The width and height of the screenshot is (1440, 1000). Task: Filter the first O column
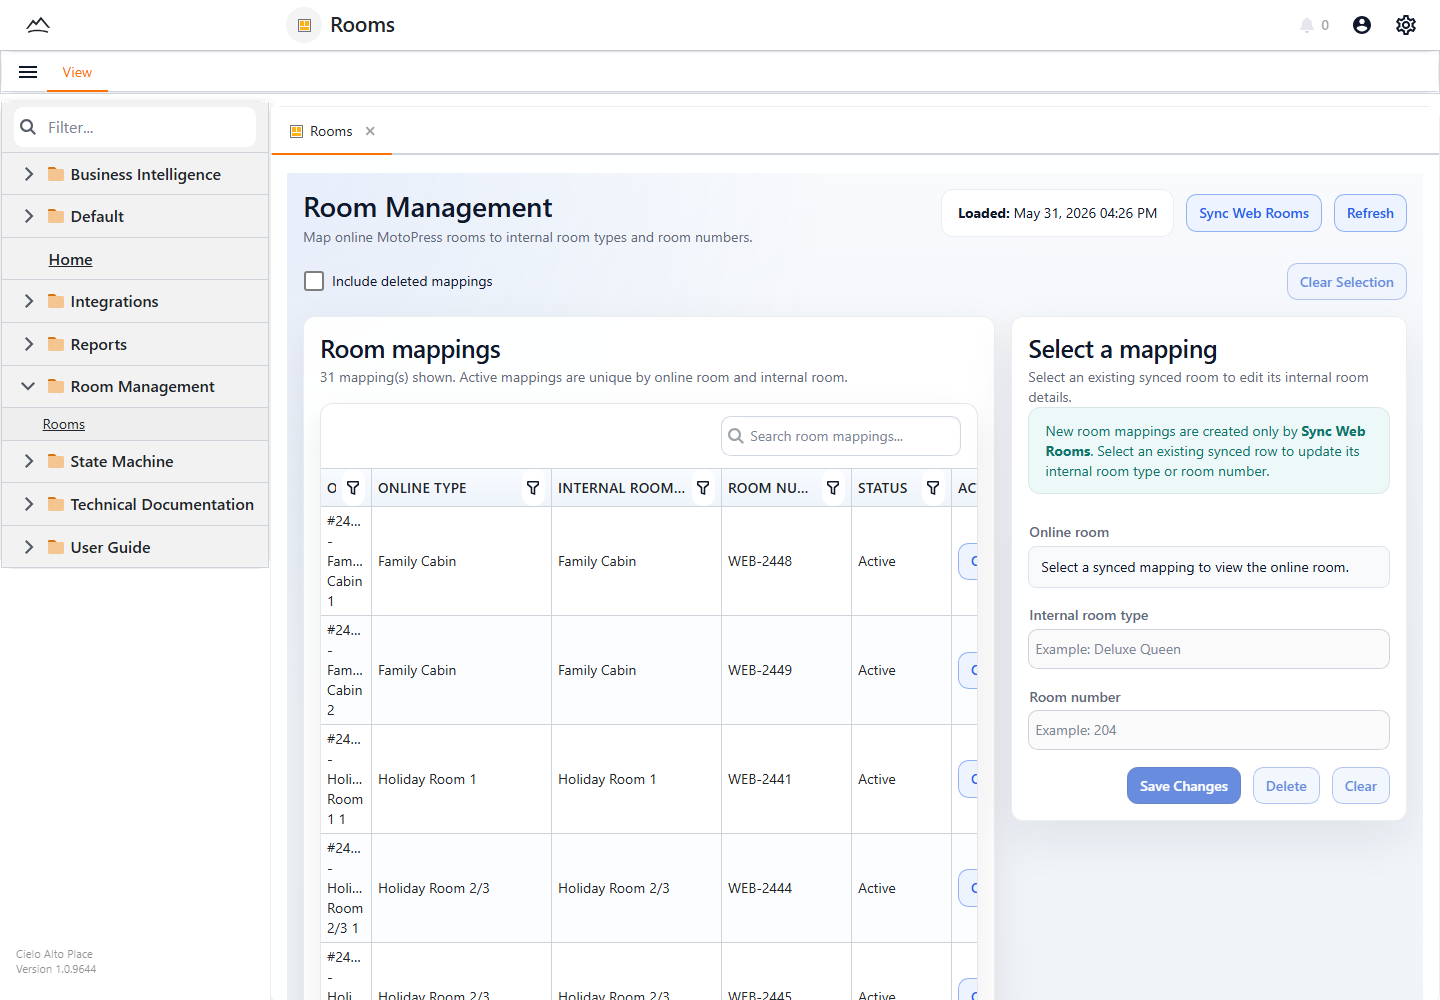[353, 488]
